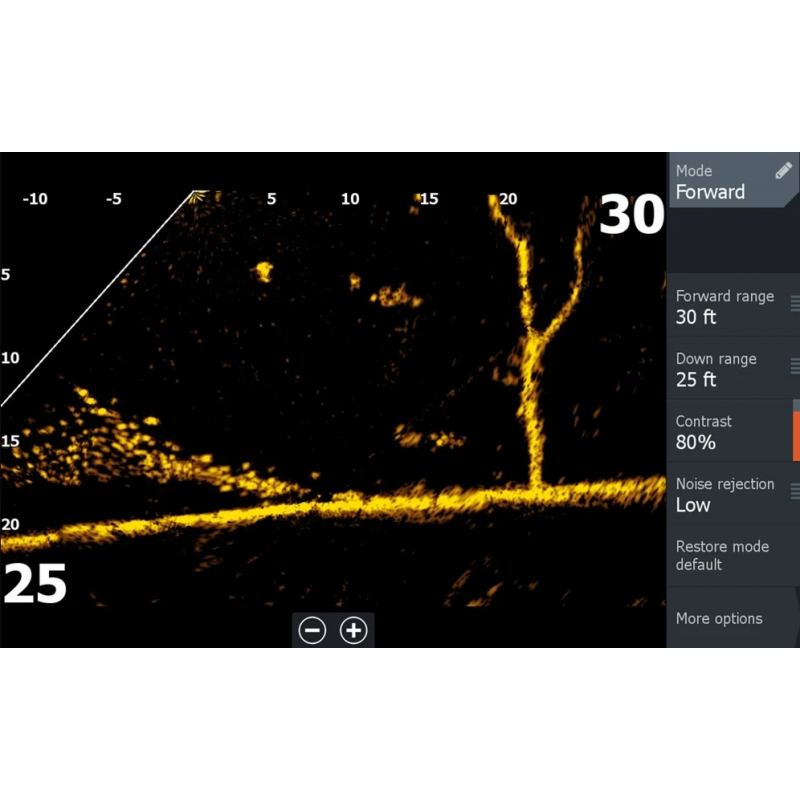
Task: Click the transducer origin at beam apex
Action: [196, 194]
